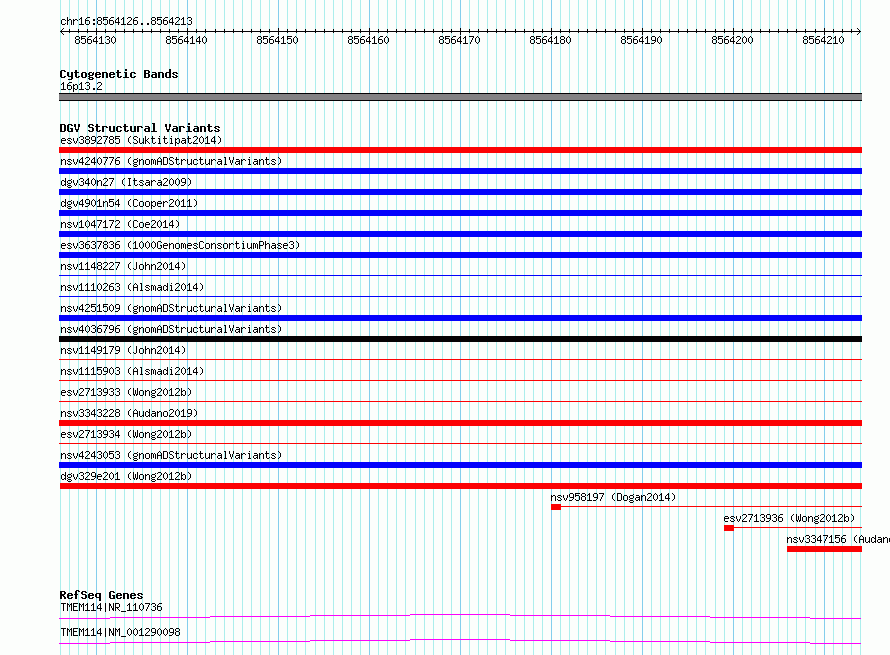Click the blue bar under esv3637836
Screen dimensions: 890x655
[x=460, y=255]
